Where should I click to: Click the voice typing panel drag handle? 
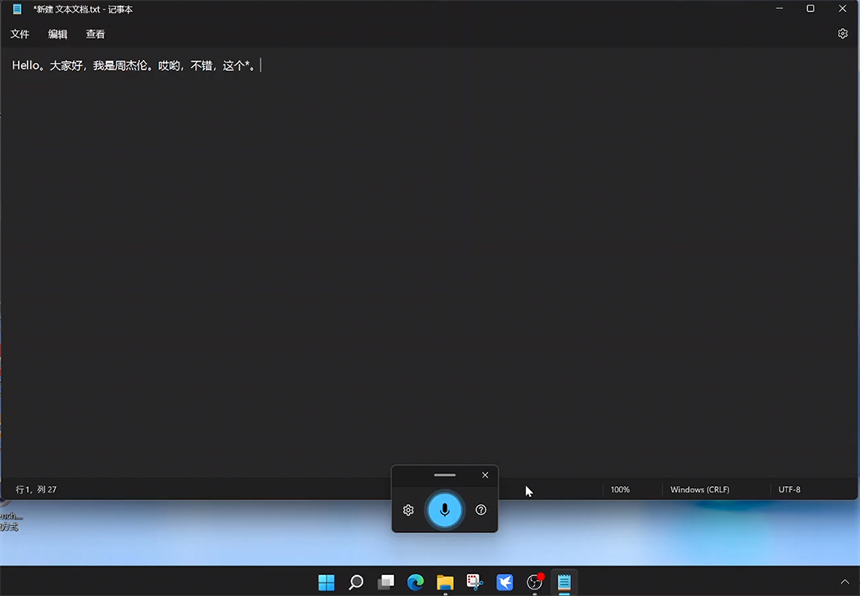point(445,475)
